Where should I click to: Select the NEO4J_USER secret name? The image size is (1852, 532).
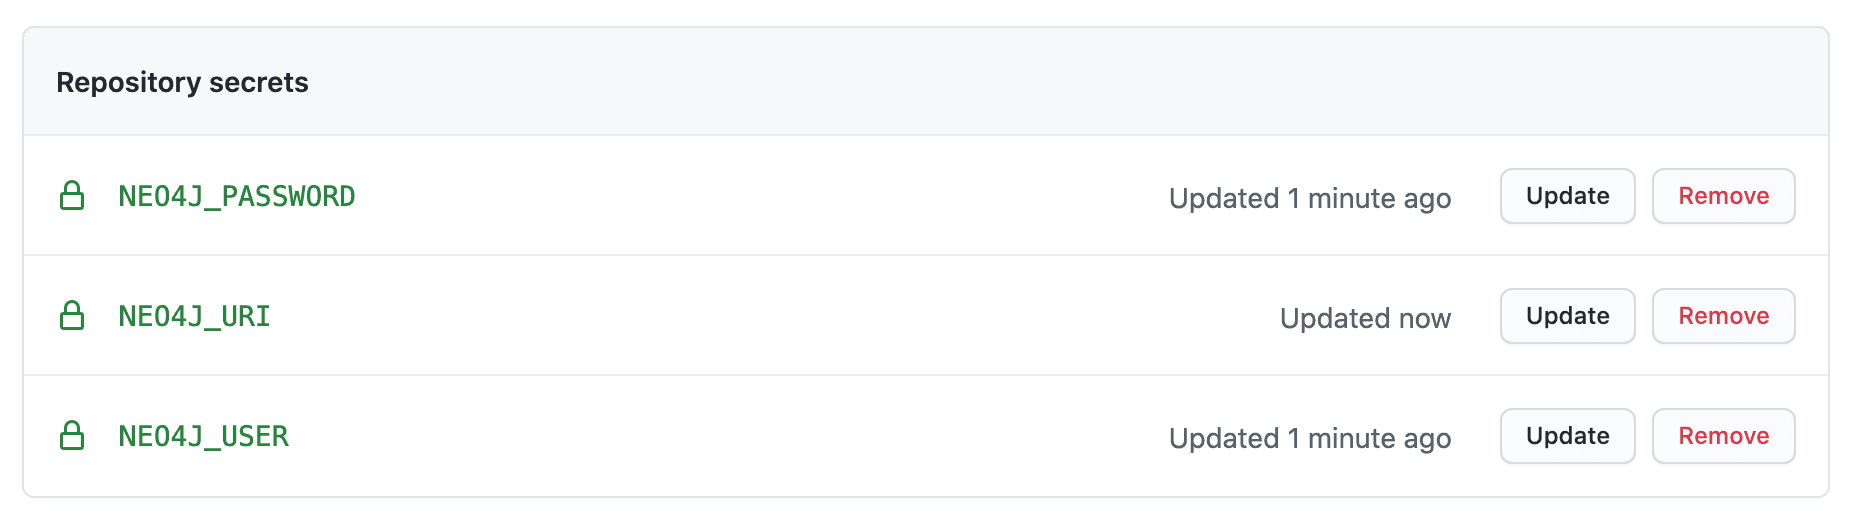(x=204, y=436)
